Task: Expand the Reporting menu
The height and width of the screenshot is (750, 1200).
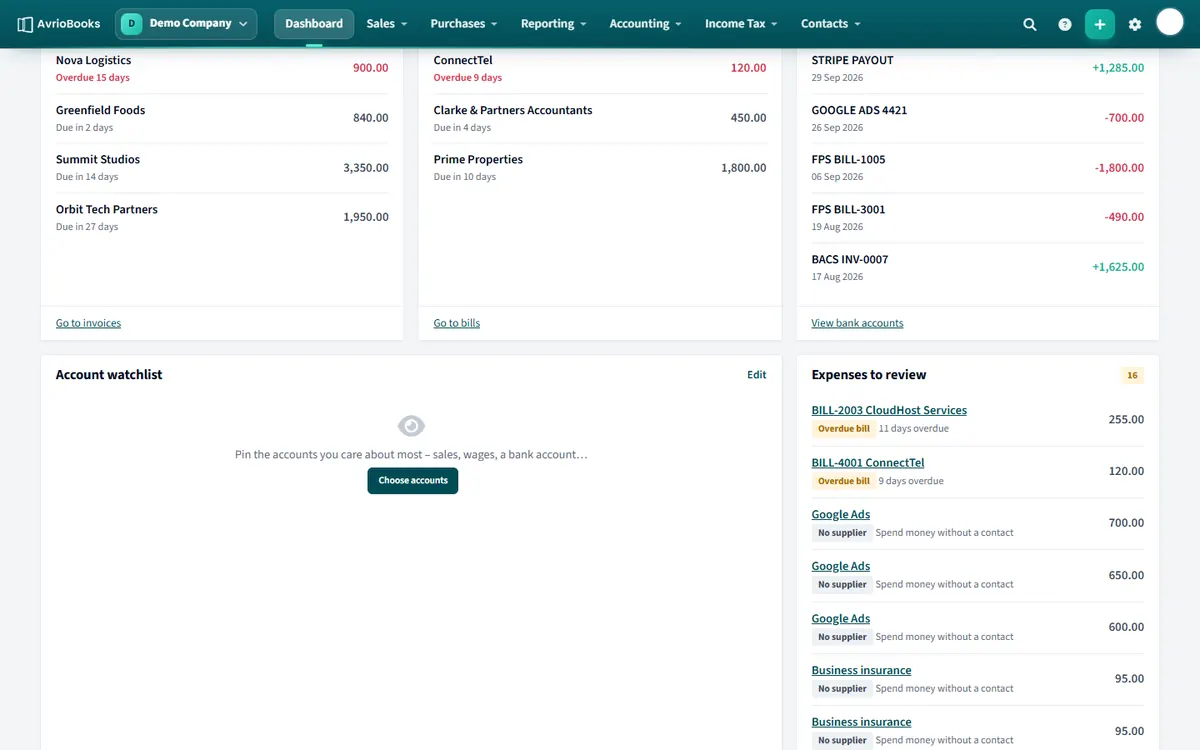Action: click(x=553, y=24)
